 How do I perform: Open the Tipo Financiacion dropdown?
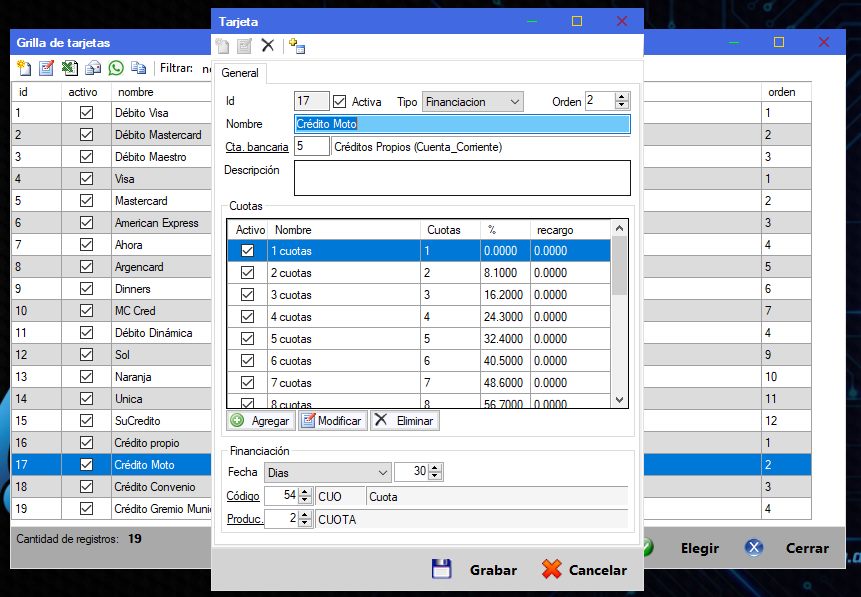click(x=472, y=102)
